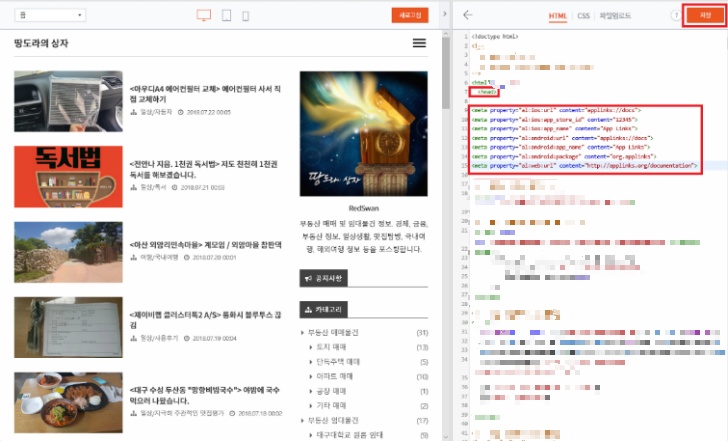Screen dimensions: 728x441
Task: Switch preview to tablet view
Action: pyautogui.click(x=226, y=16)
